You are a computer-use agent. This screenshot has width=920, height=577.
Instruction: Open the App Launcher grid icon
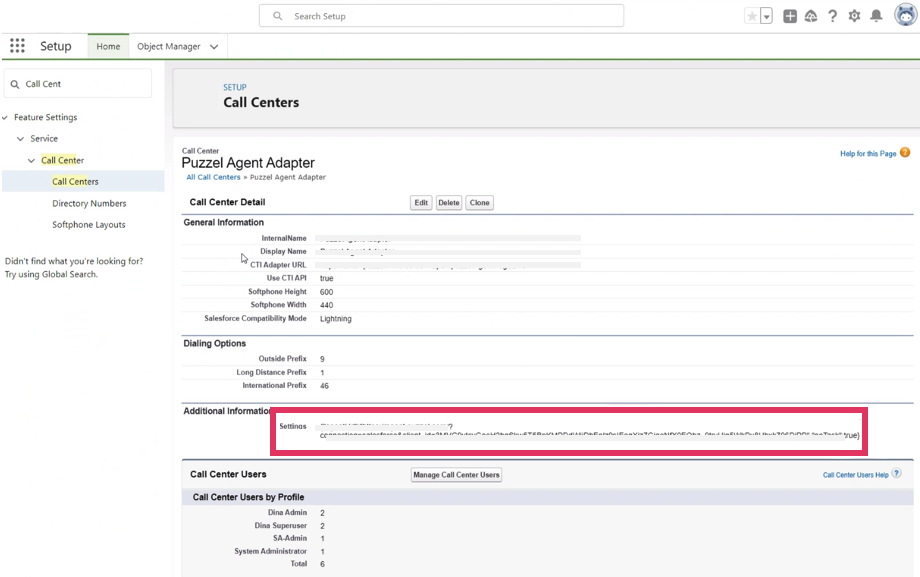point(17,46)
